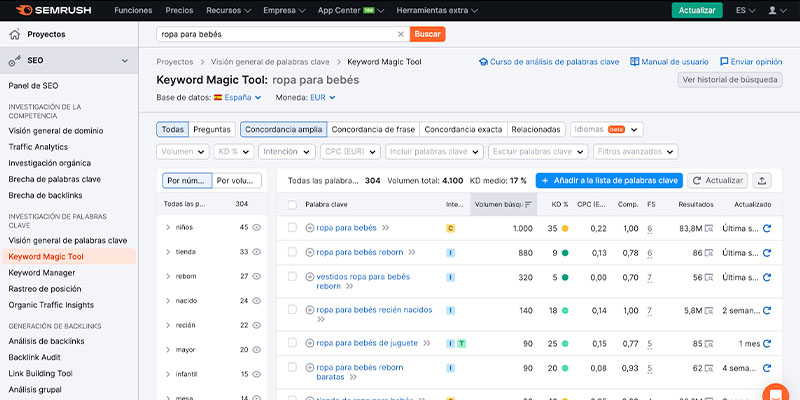Open the Recursos top menu
This screenshot has height=400, width=800.
(x=229, y=10)
